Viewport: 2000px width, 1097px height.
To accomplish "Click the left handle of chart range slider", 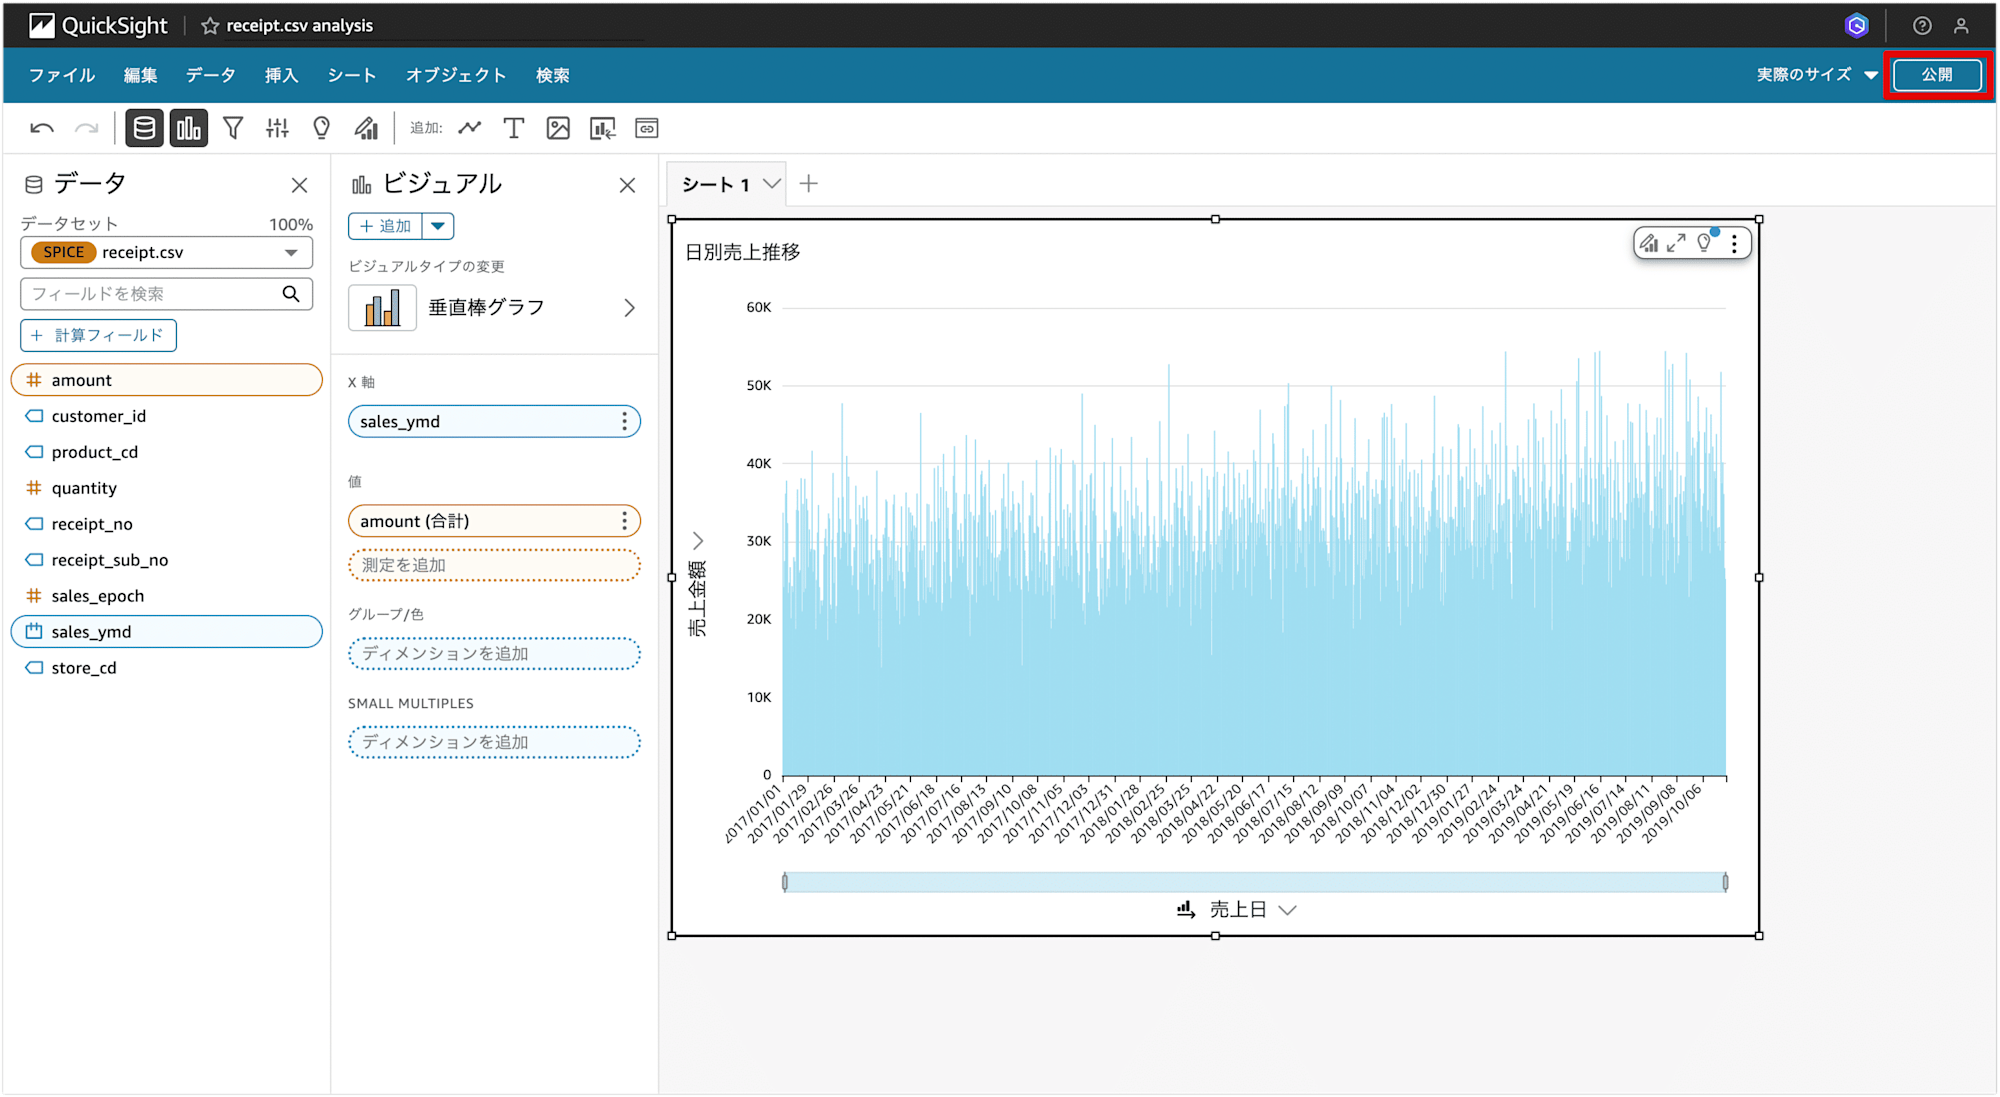I will coord(785,882).
